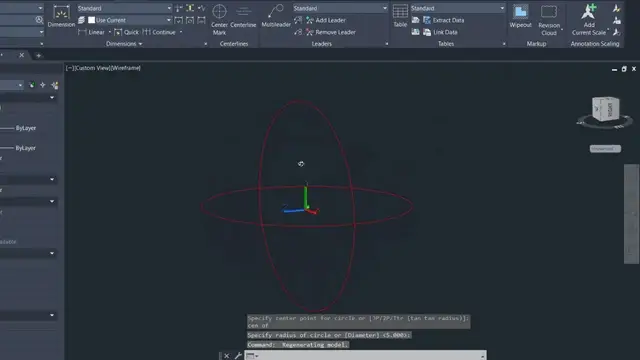The width and height of the screenshot is (640, 360).
Task: Click the ViewCube
Action: 605,109
